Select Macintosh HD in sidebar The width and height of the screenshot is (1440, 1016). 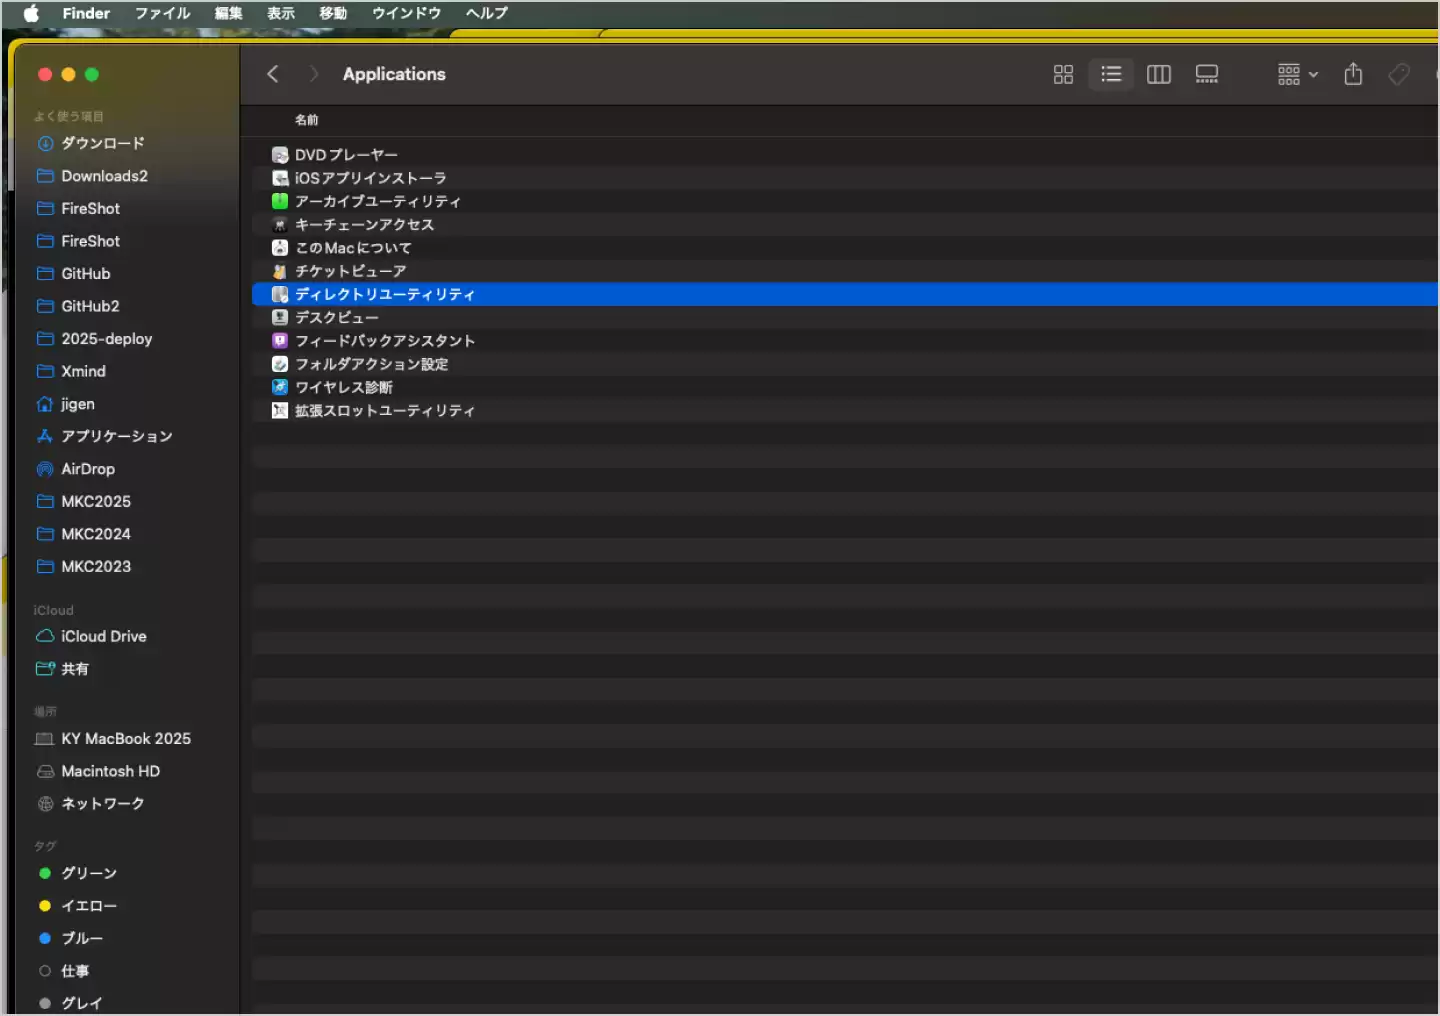[110, 771]
